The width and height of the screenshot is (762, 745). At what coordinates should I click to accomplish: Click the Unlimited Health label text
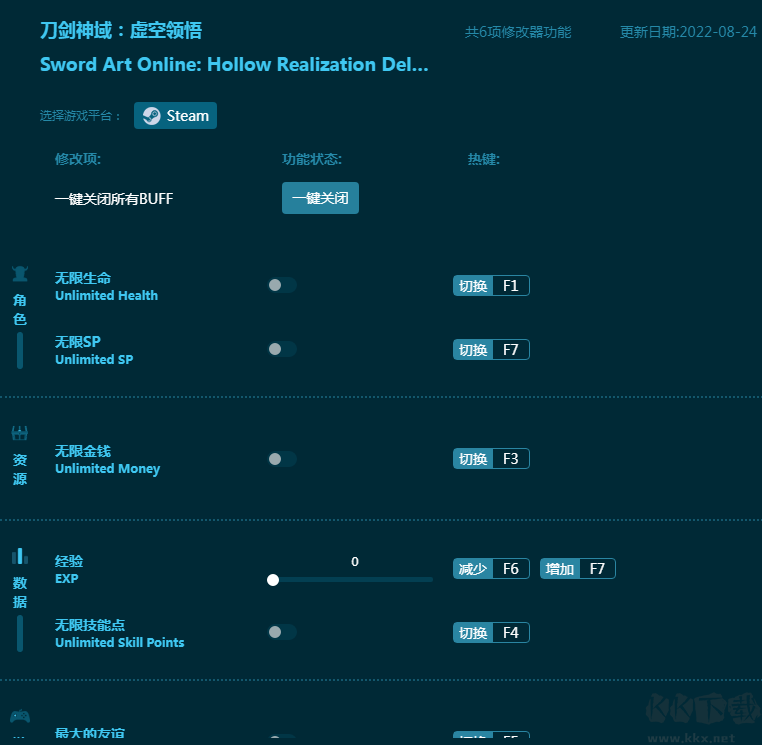point(106,296)
